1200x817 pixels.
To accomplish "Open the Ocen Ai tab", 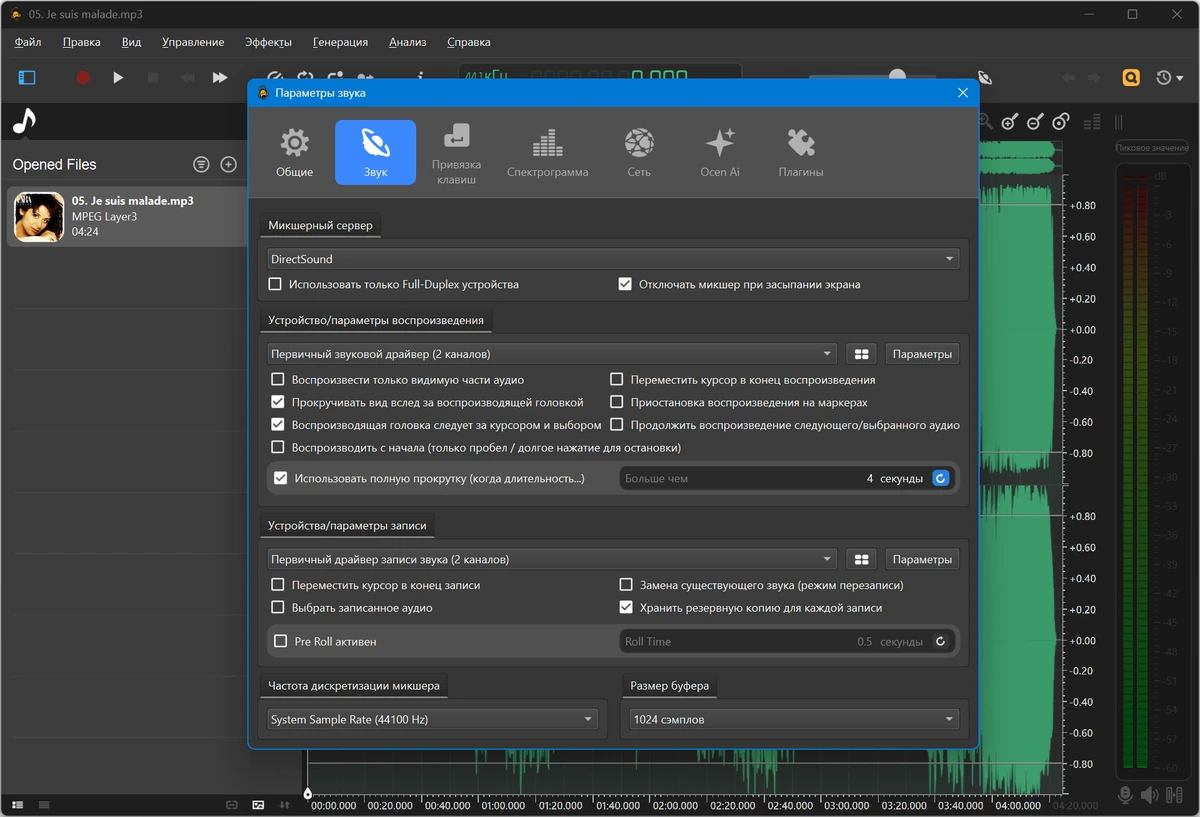I will pyautogui.click(x=720, y=153).
